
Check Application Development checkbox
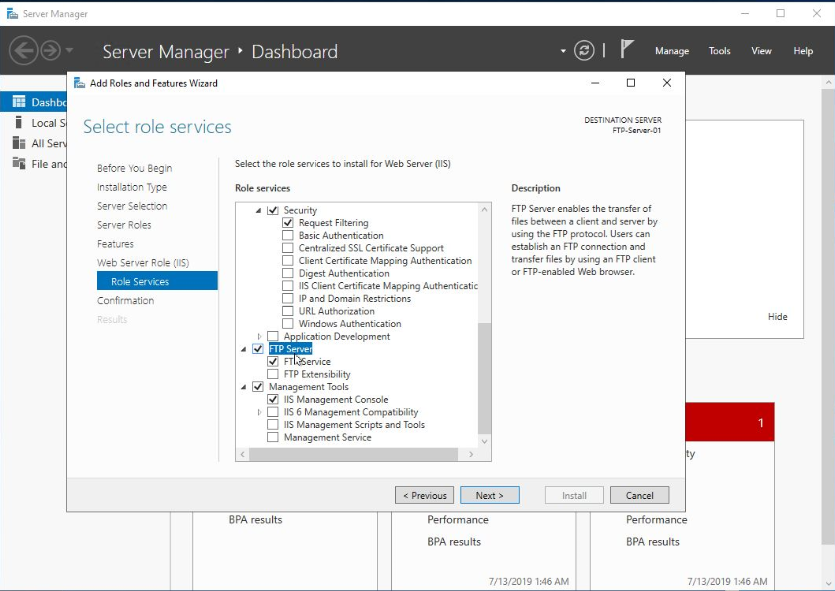273,336
